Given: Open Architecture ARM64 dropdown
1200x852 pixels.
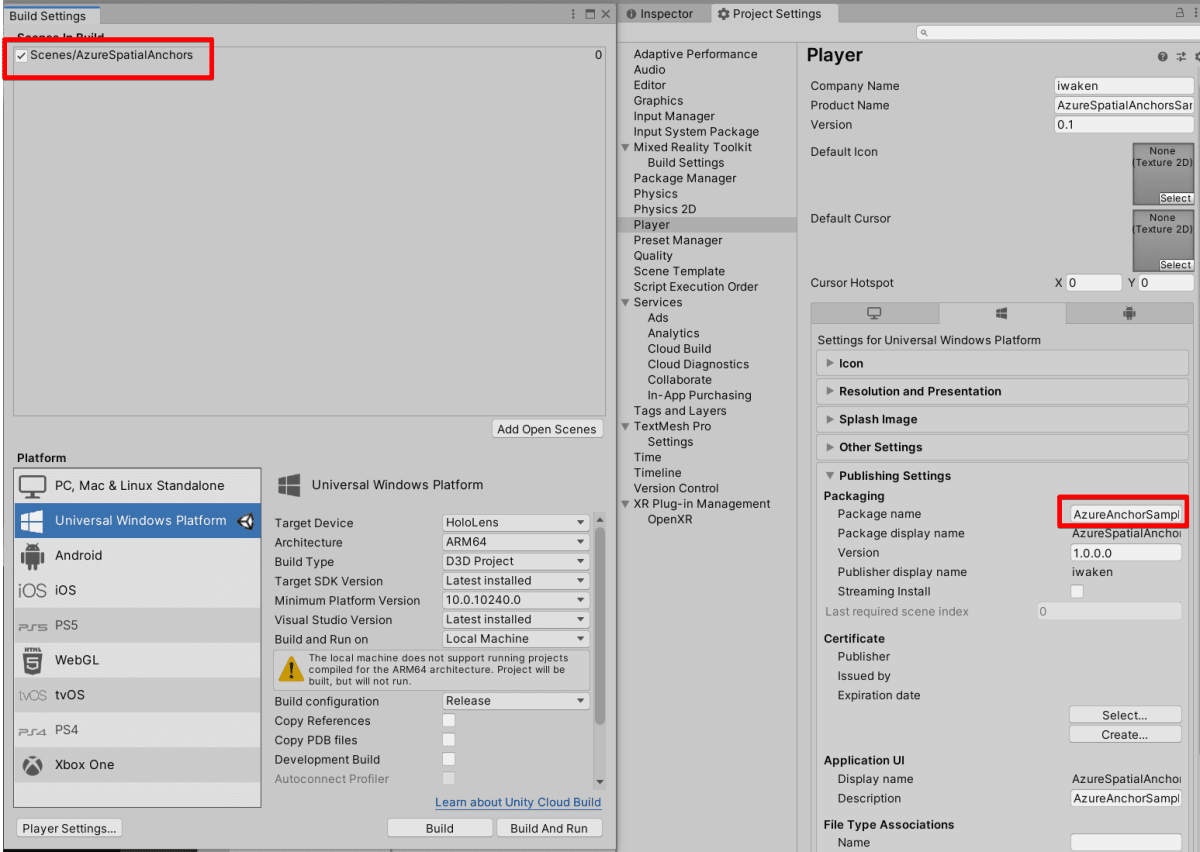Looking at the screenshot, I should [x=516, y=542].
